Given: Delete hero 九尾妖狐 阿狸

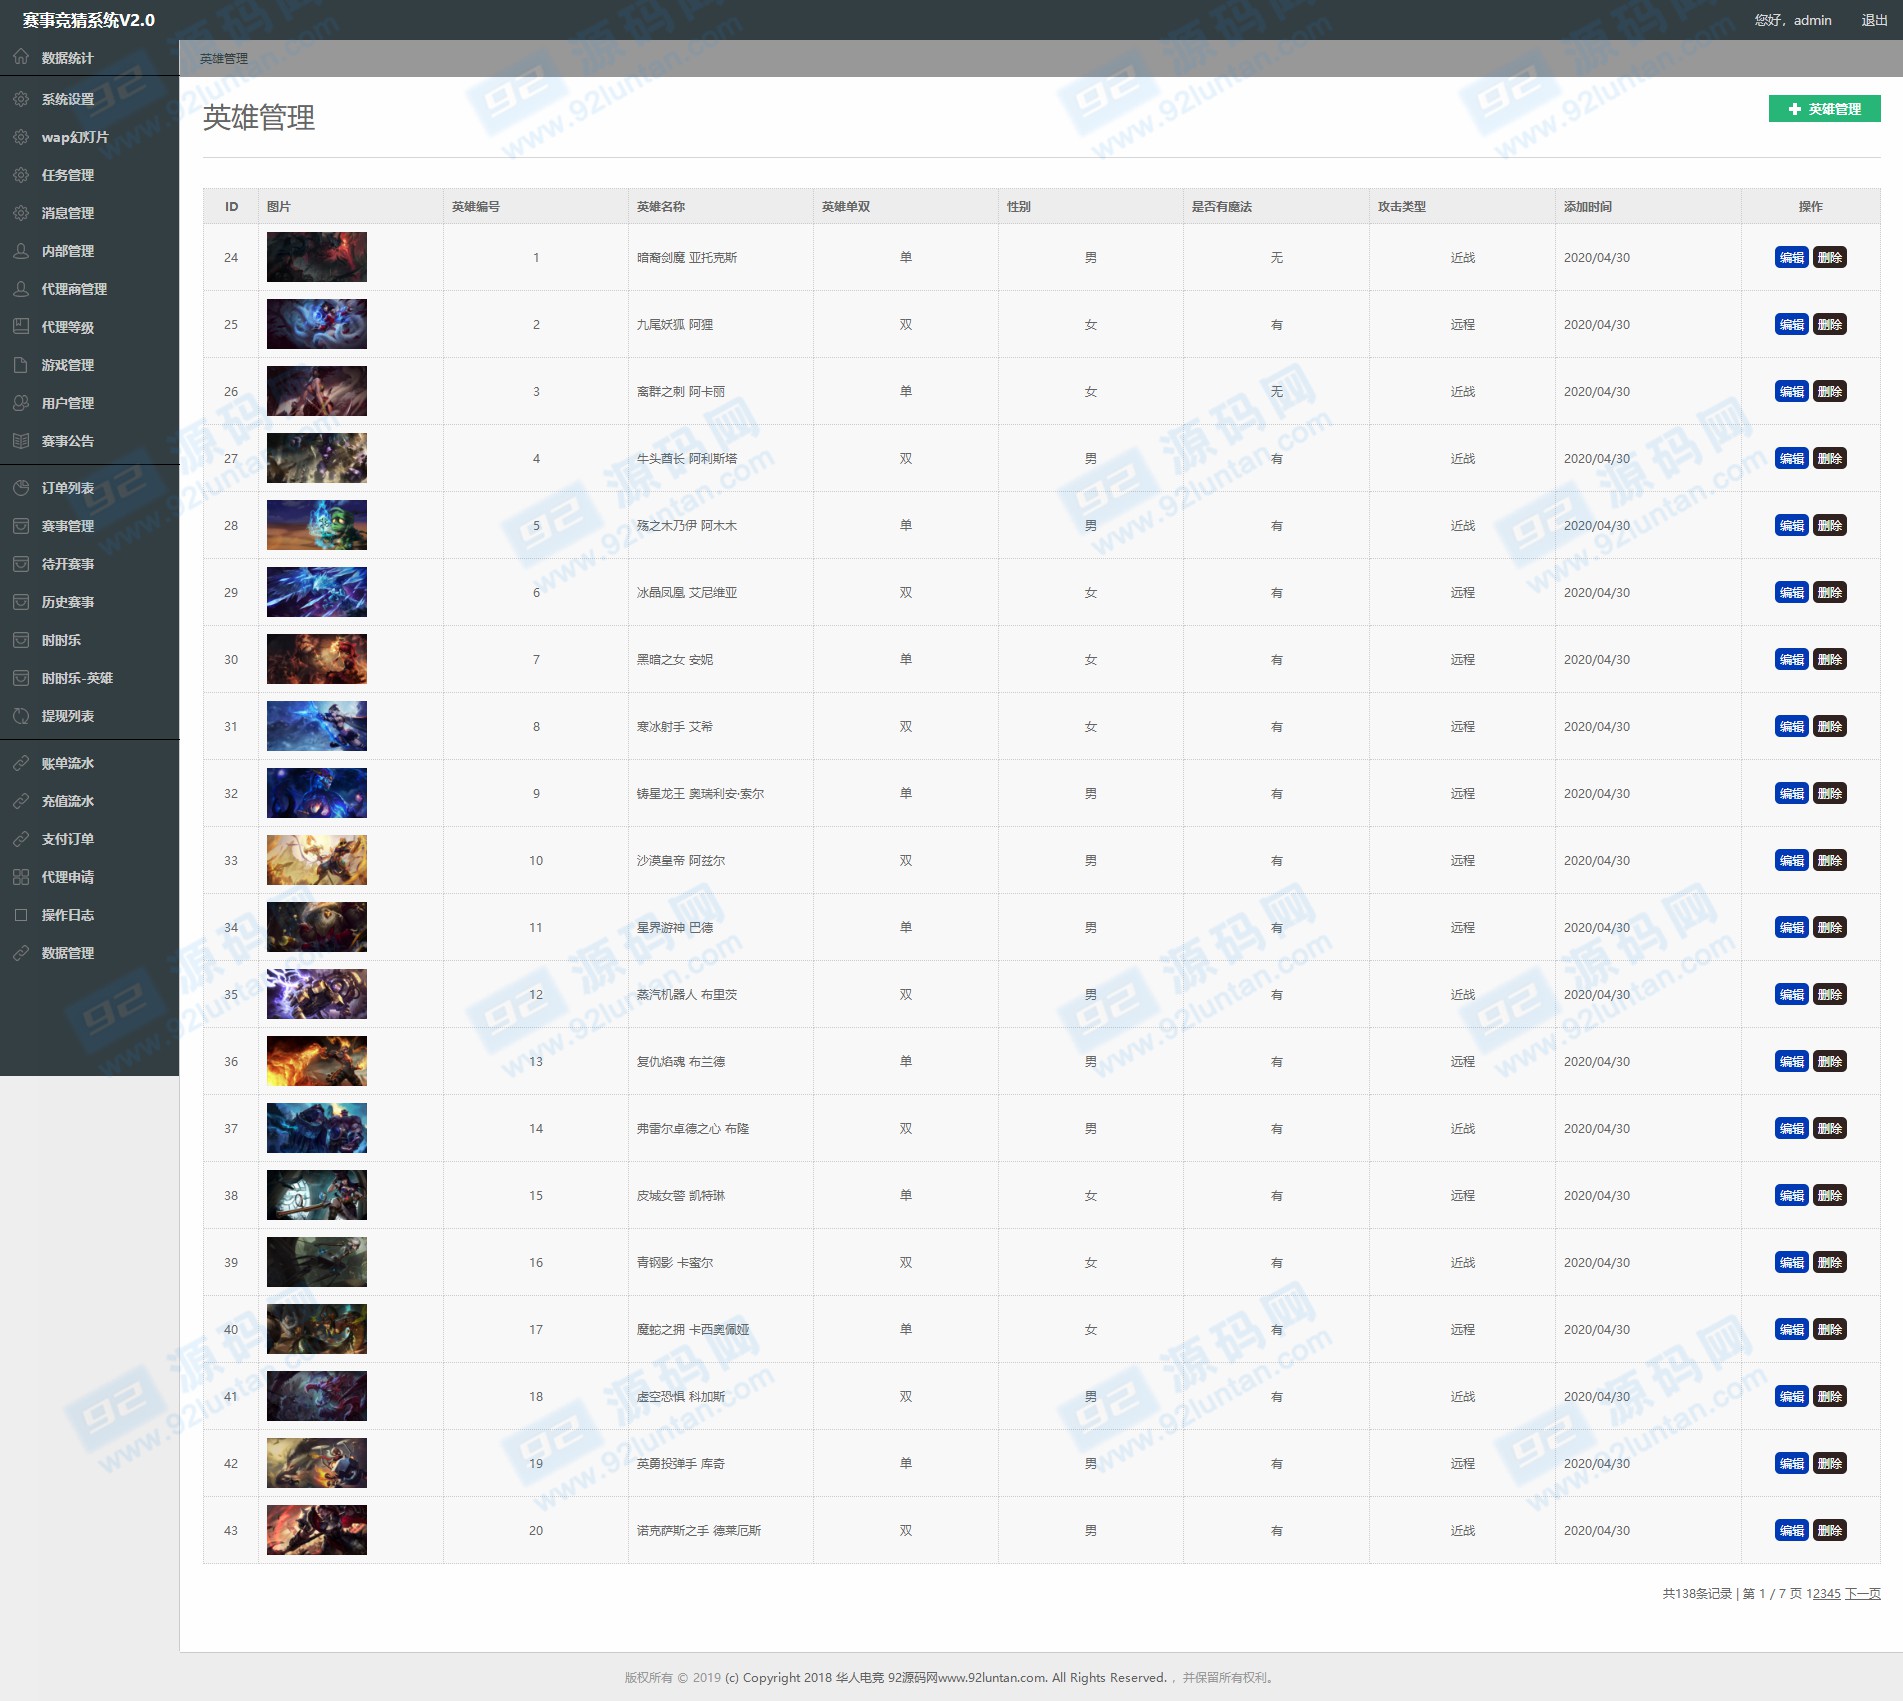Looking at the screenshot, I should (1830, 325).
